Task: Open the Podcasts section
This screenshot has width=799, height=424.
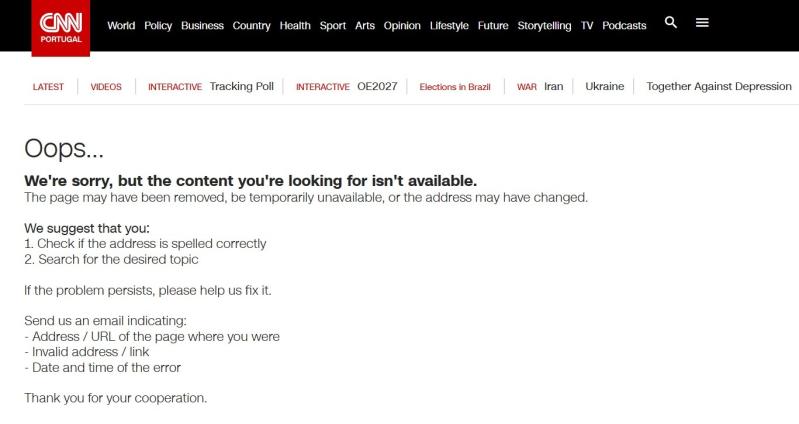Action: (624, 25)
